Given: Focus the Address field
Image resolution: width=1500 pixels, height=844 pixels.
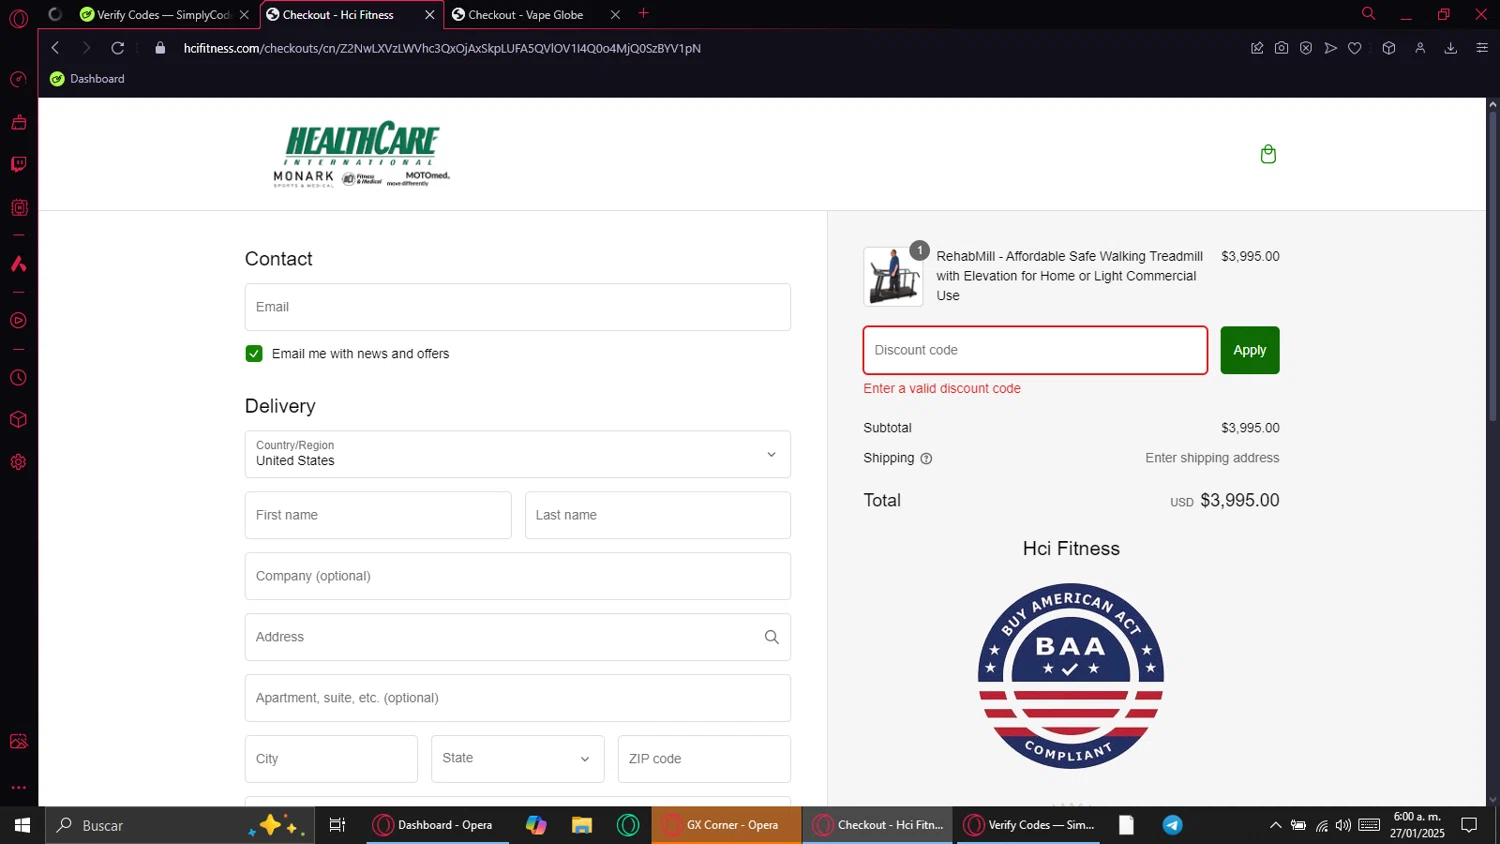Looking at the screenshot, I should tap(518, 637).
